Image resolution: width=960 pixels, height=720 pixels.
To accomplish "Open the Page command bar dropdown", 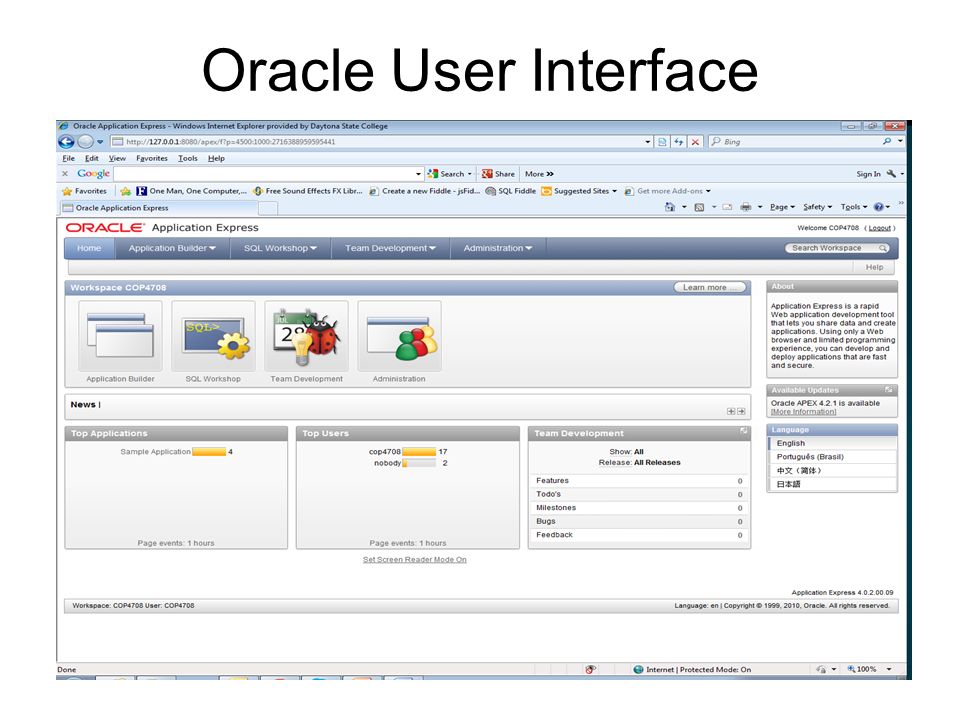I will pyautogui.click(x=782, y=207).
